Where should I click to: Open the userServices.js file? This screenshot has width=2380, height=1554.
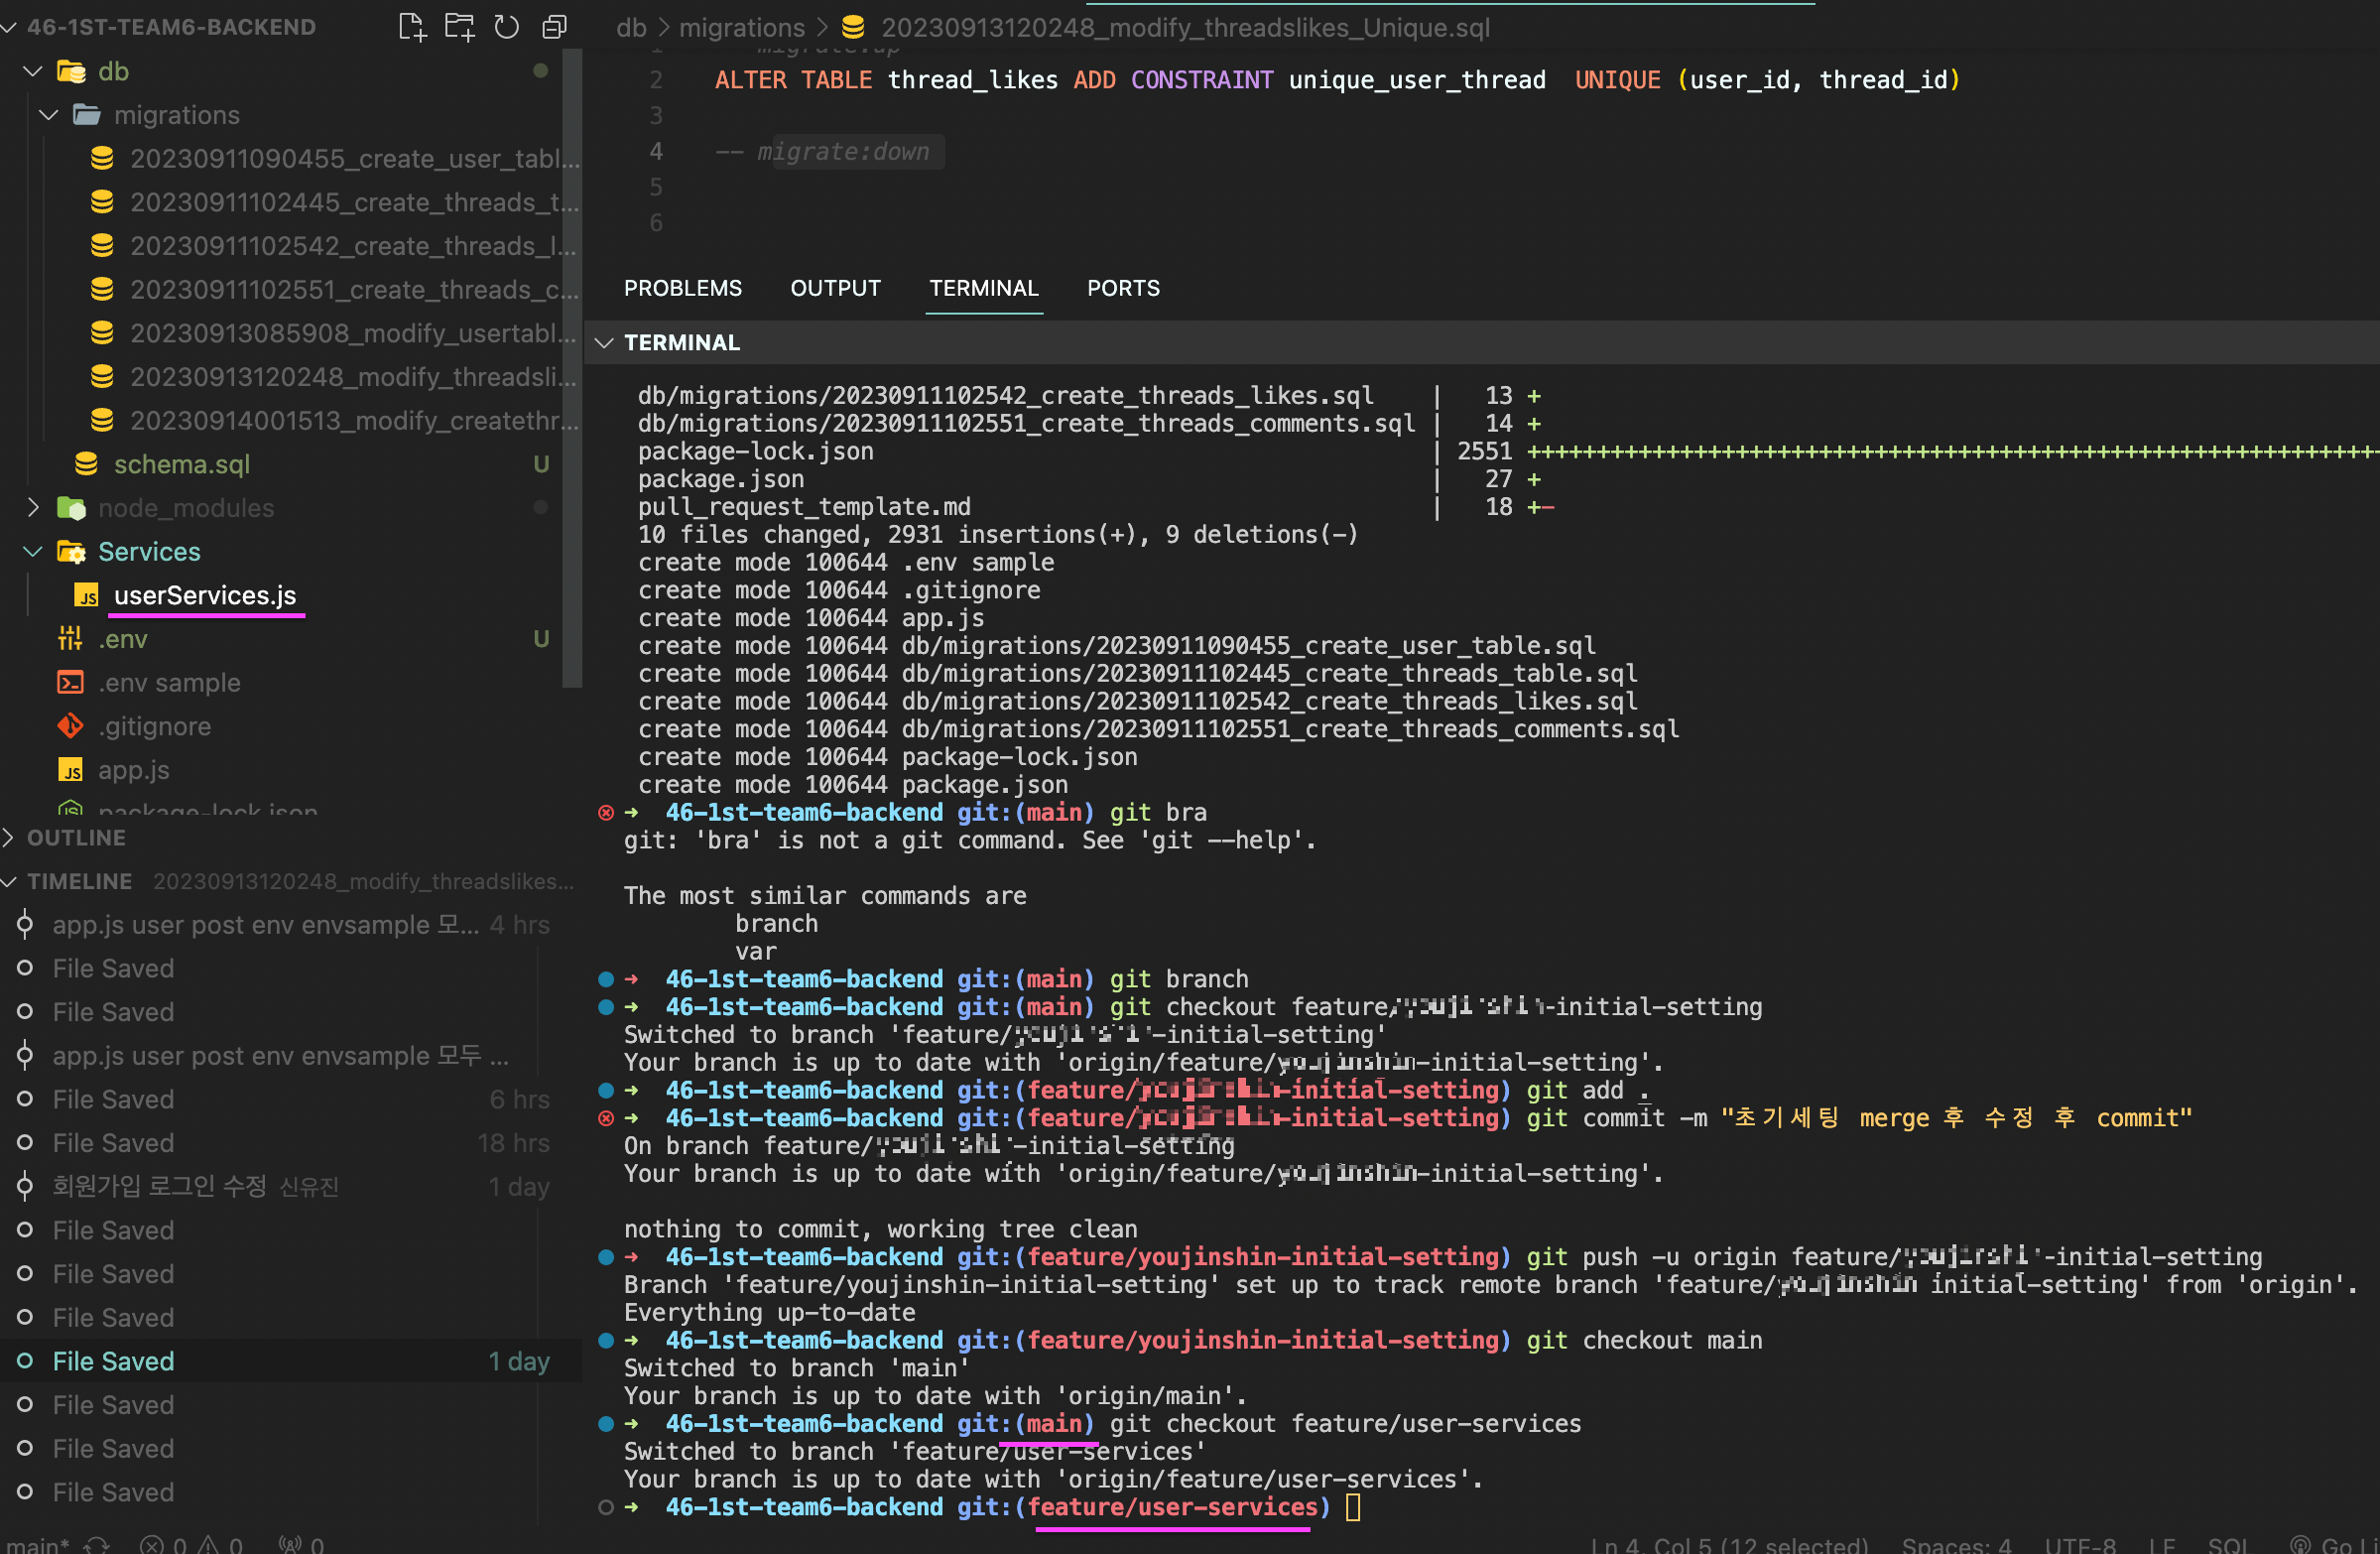[x=204, y=595]
